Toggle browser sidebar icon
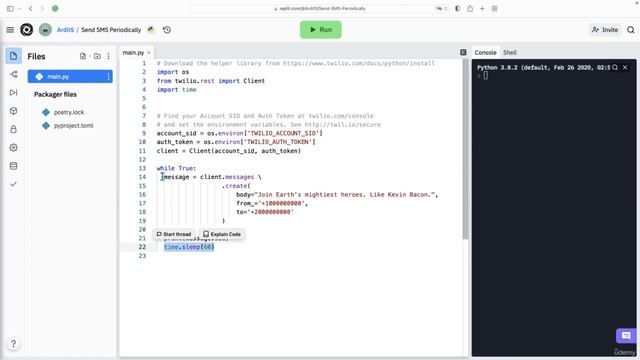 point(10,8)
